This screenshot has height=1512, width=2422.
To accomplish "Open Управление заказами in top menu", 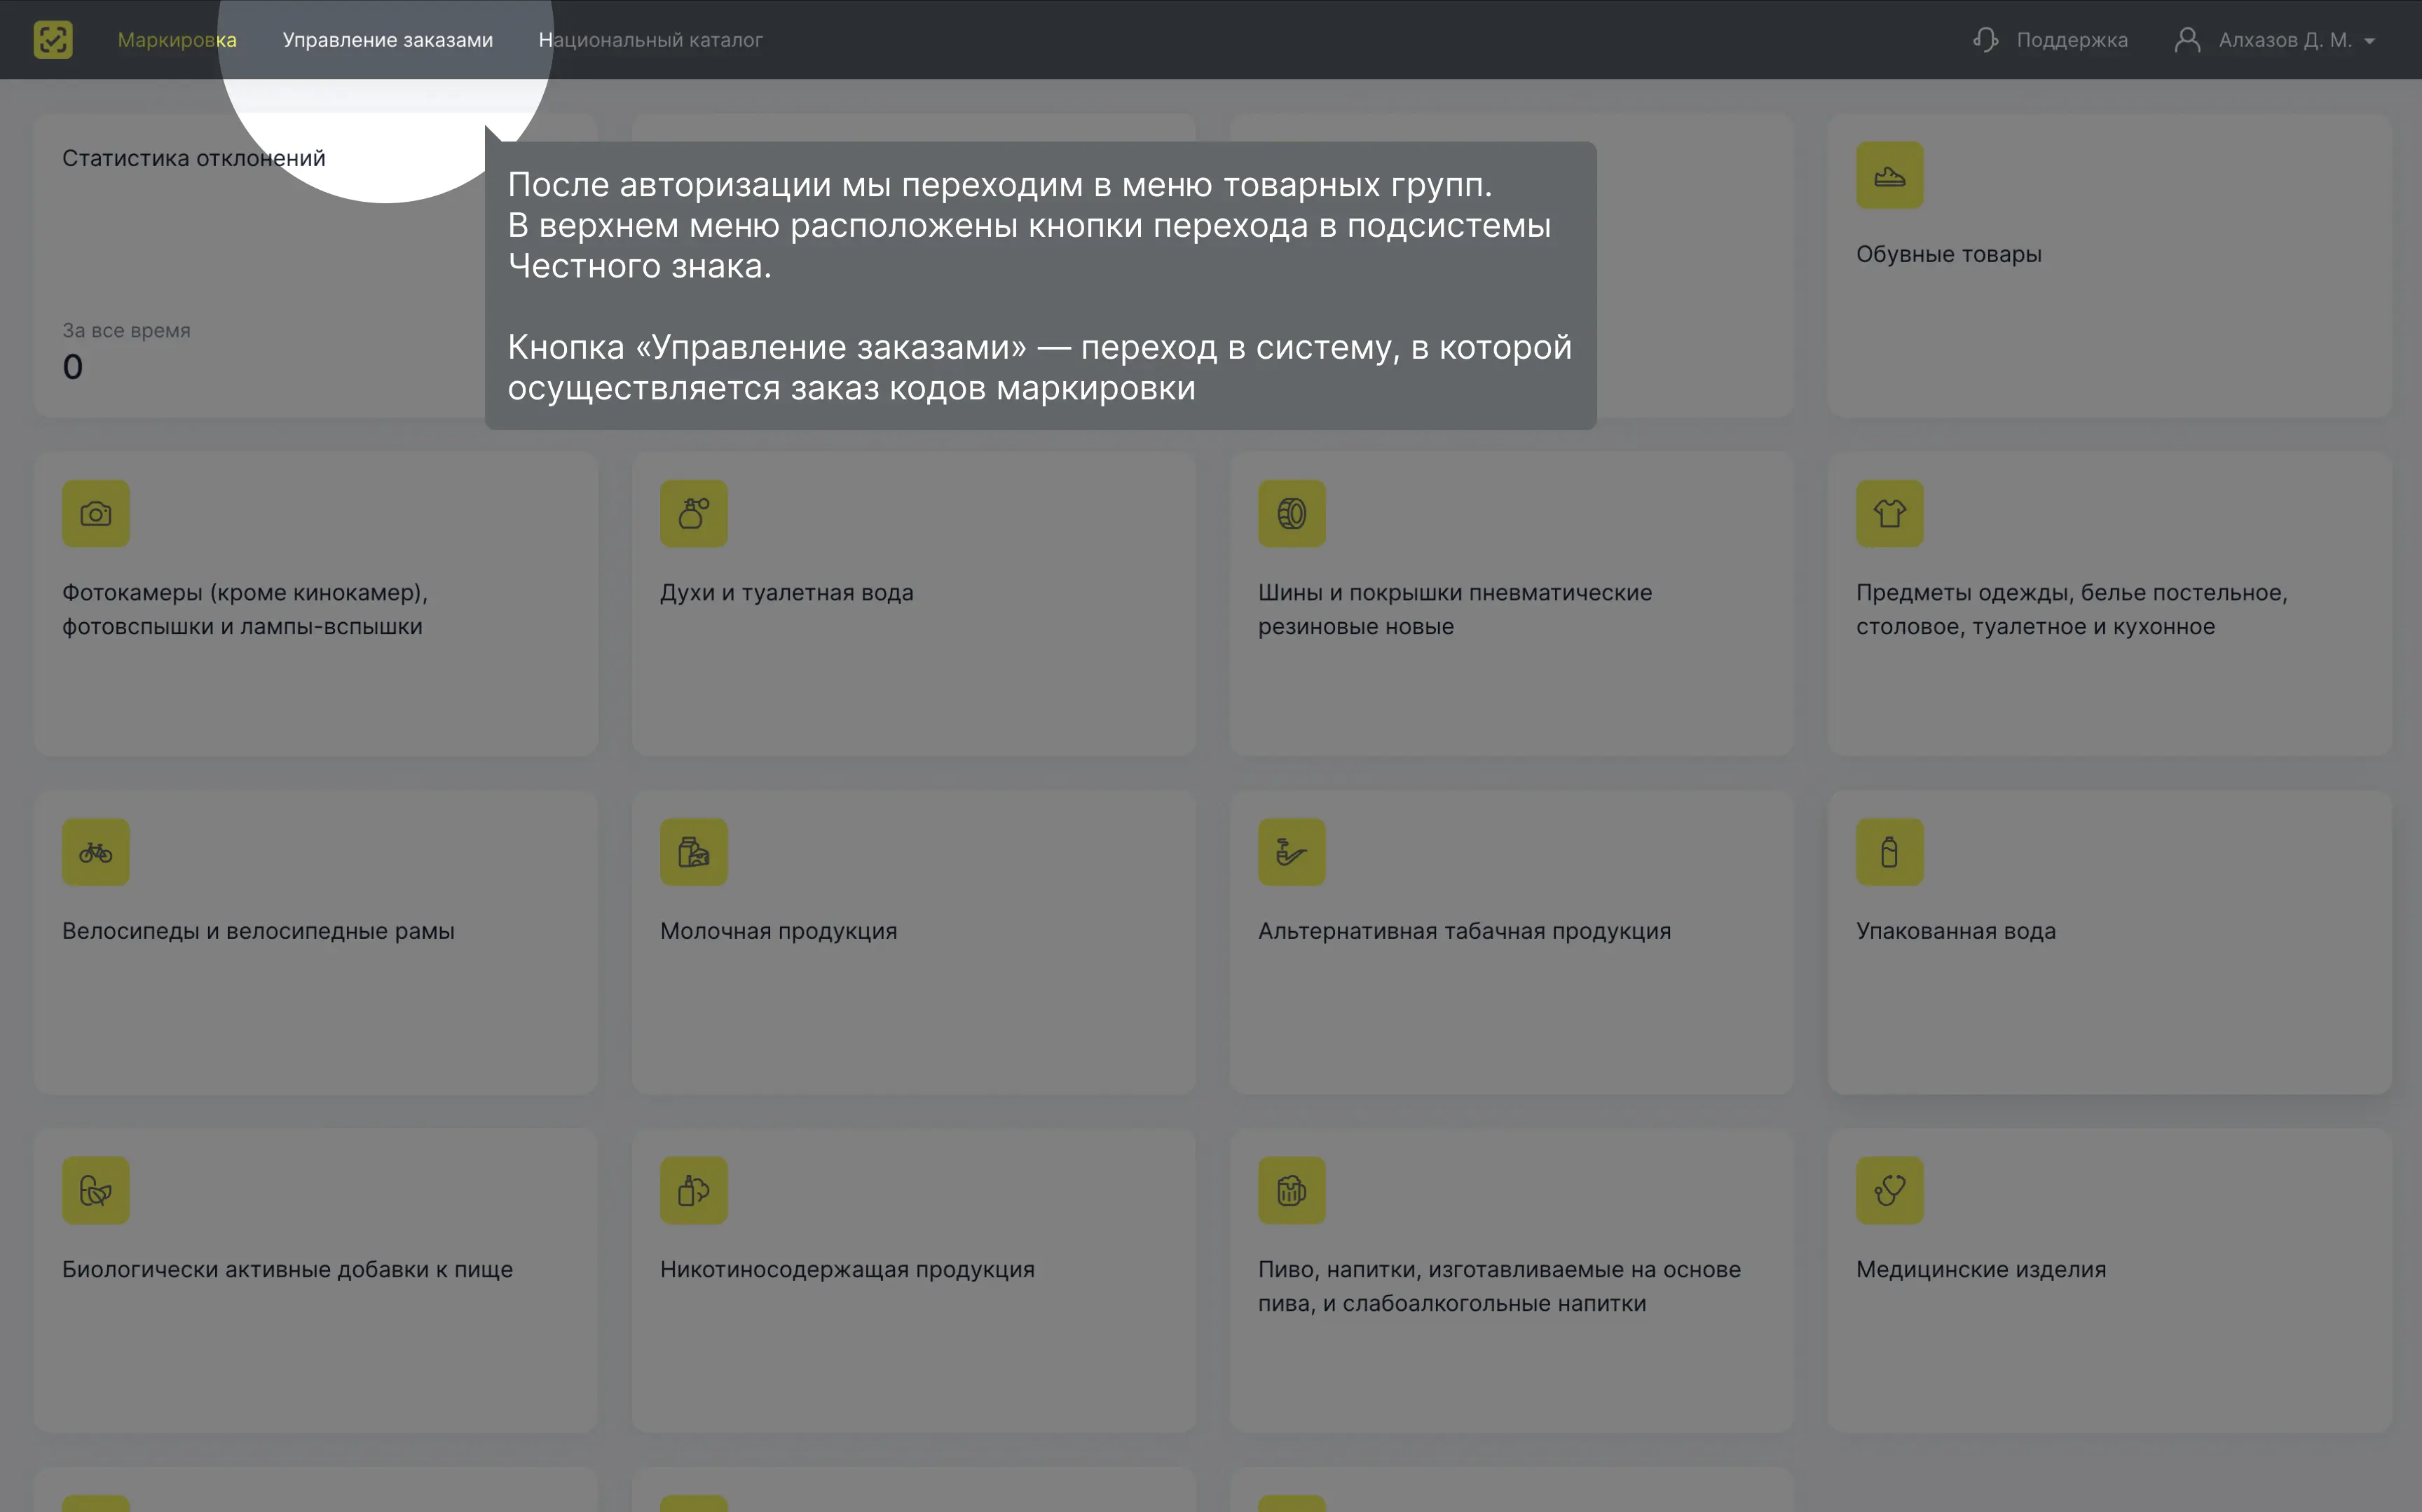I will tap(388, 40).
